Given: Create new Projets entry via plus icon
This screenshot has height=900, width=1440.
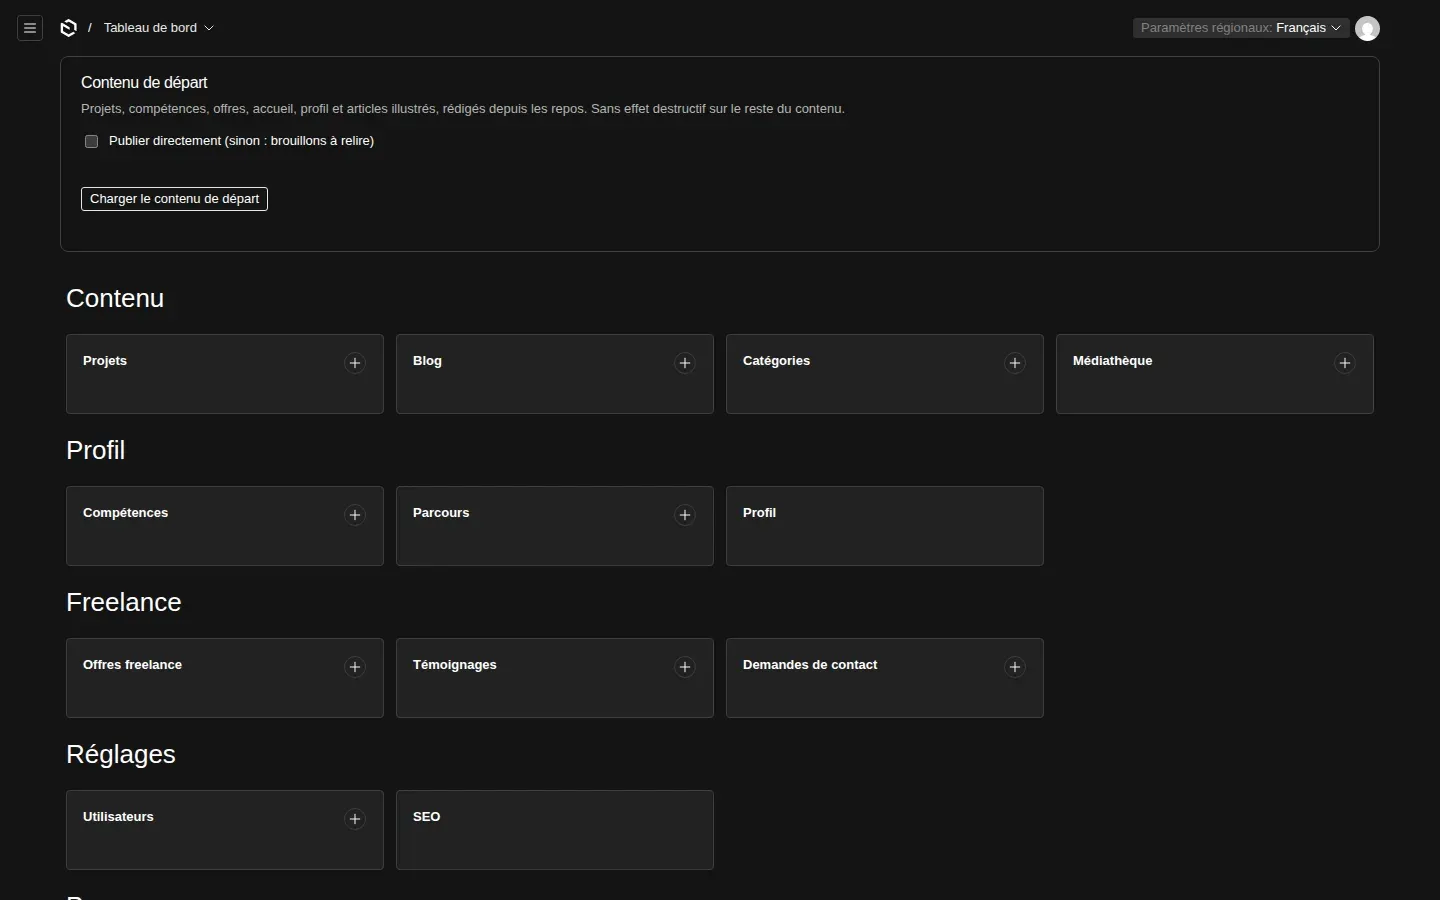Looking at the screenshot, I should tap(355, 363).
